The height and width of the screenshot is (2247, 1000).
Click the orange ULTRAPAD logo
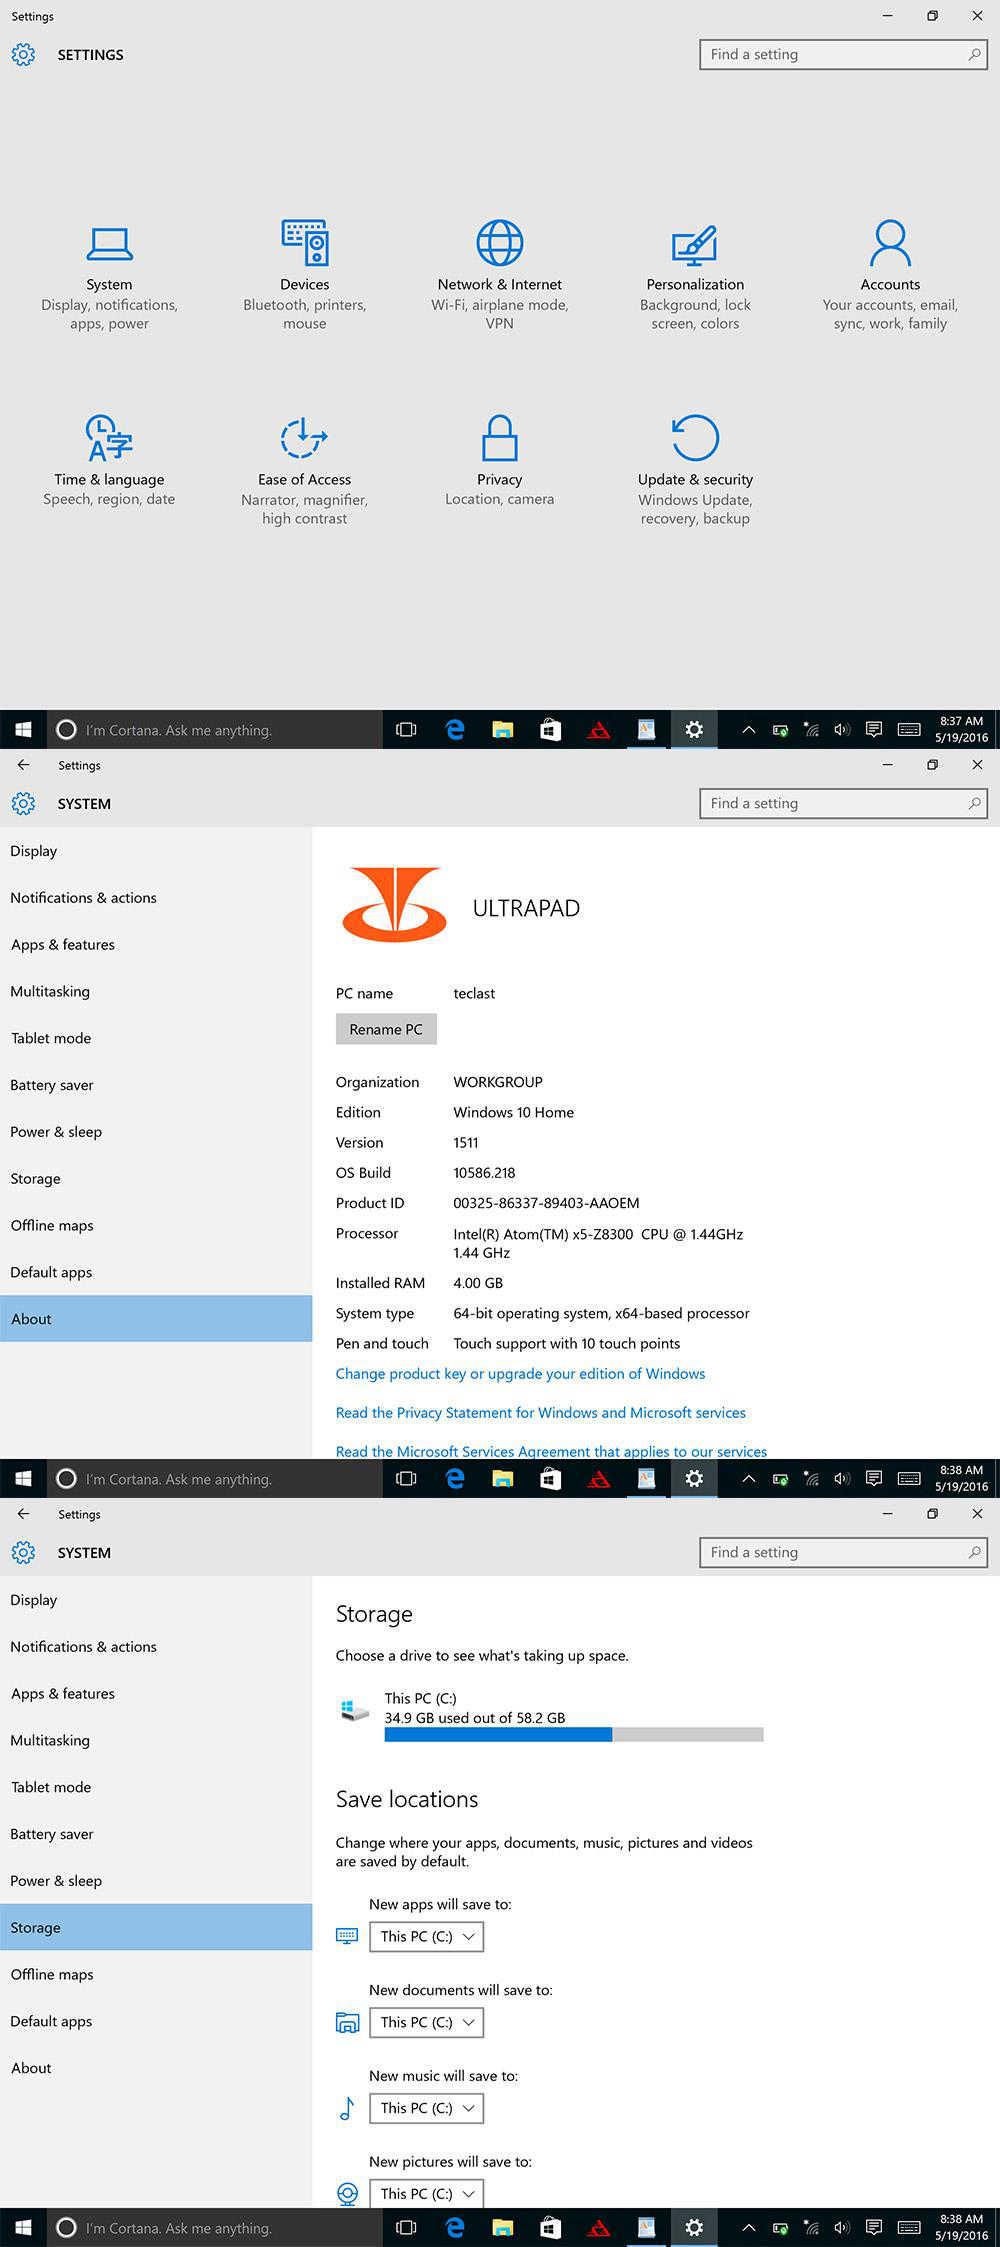395,904
